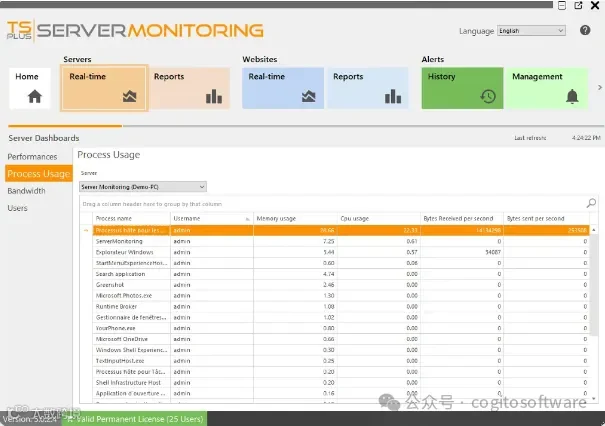Open Alerts History tile
Viewport: 605px width, 426px height.
click(x=462, y=88)
